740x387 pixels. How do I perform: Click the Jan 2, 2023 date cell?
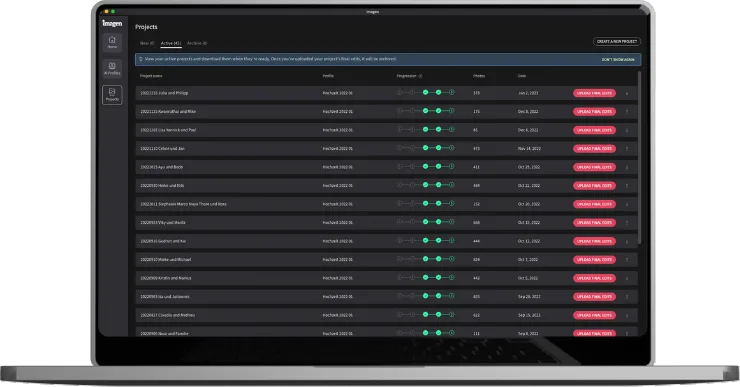528,93
